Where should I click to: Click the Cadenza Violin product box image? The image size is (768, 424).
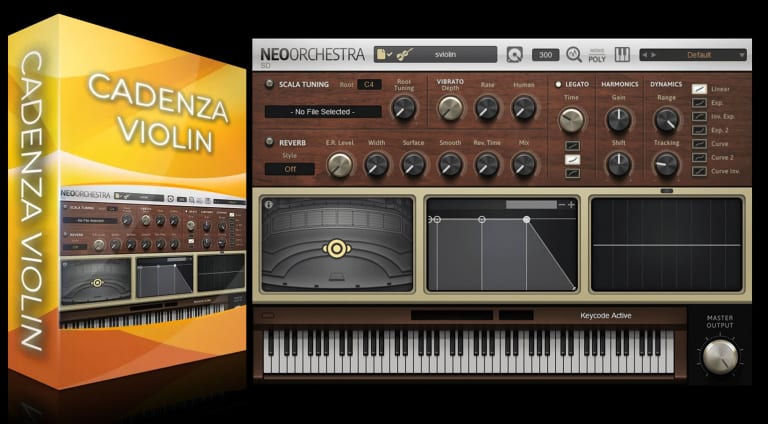pyautogui.click(x=127, y=202)
